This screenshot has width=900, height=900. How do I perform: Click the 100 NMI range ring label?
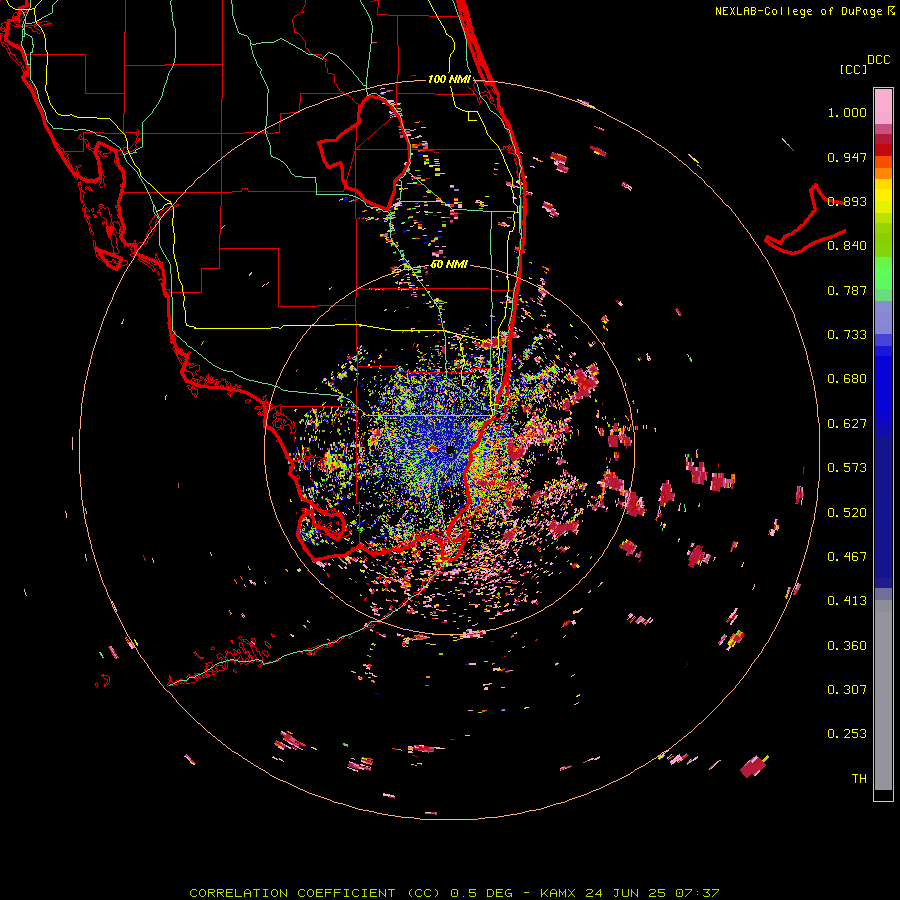point(449,79)
